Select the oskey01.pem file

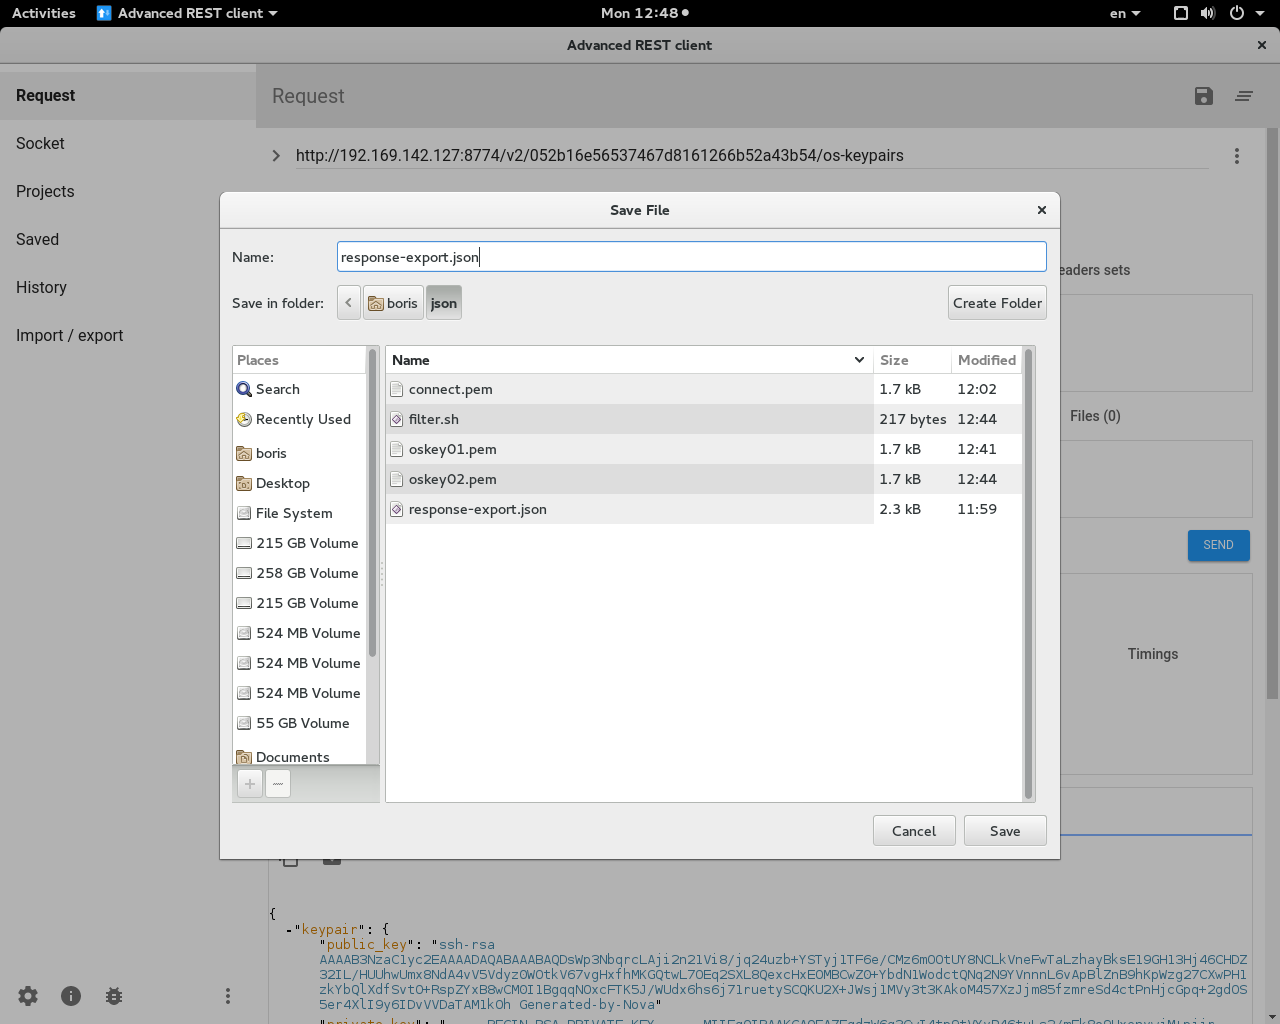(x=704, y=449)
